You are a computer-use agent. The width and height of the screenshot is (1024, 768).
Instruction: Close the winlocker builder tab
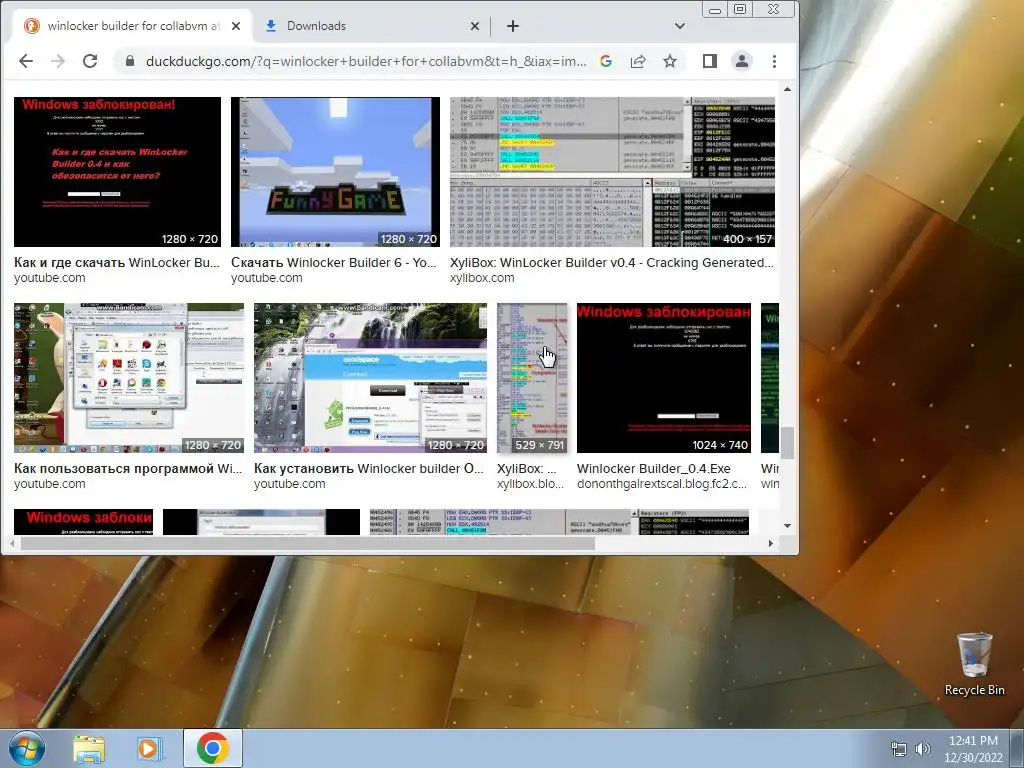(236, 26)
